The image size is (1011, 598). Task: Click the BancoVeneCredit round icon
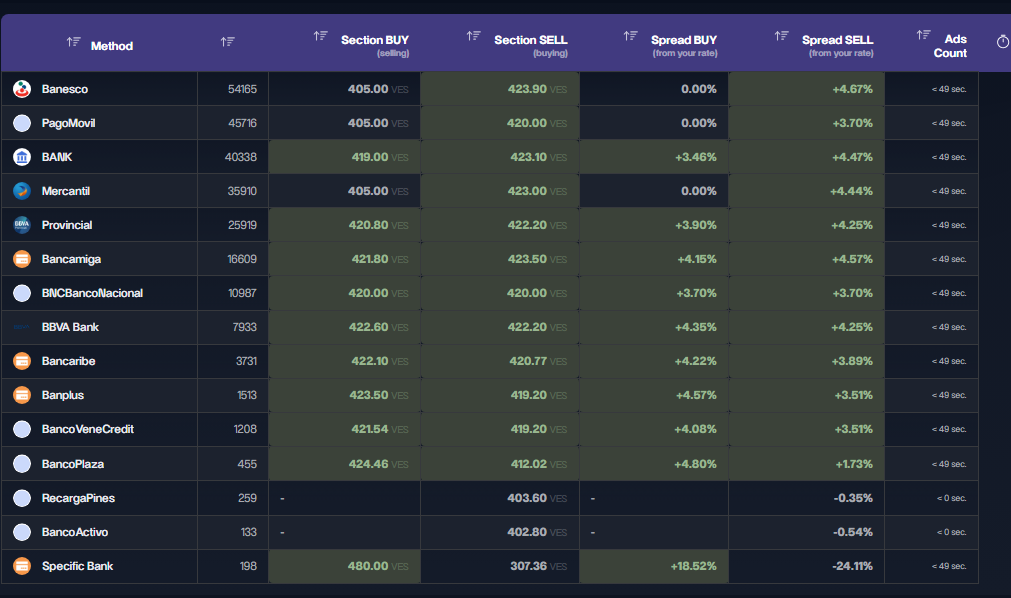(22, 429)
